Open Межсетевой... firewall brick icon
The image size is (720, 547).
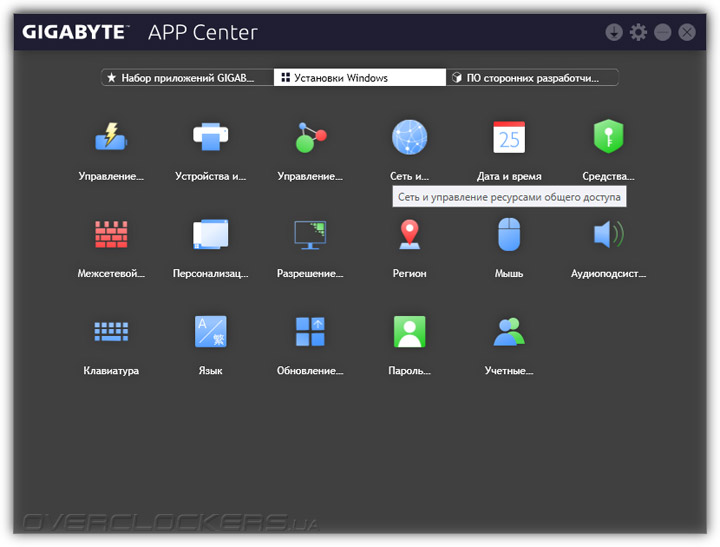point(111,234)
